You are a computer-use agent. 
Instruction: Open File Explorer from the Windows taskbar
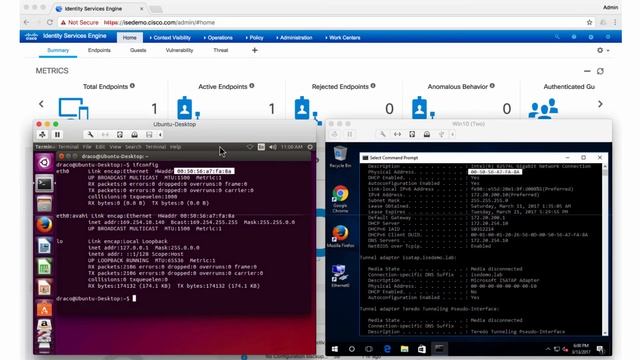[x=404, y=349]
